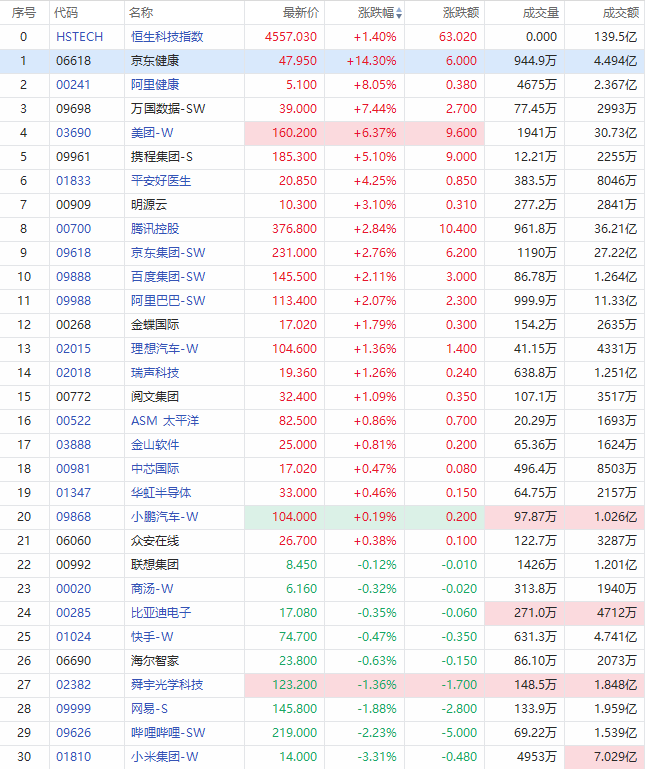Select 金蝶国际 row name
The image size is (645, 769).
click(155, 325)
